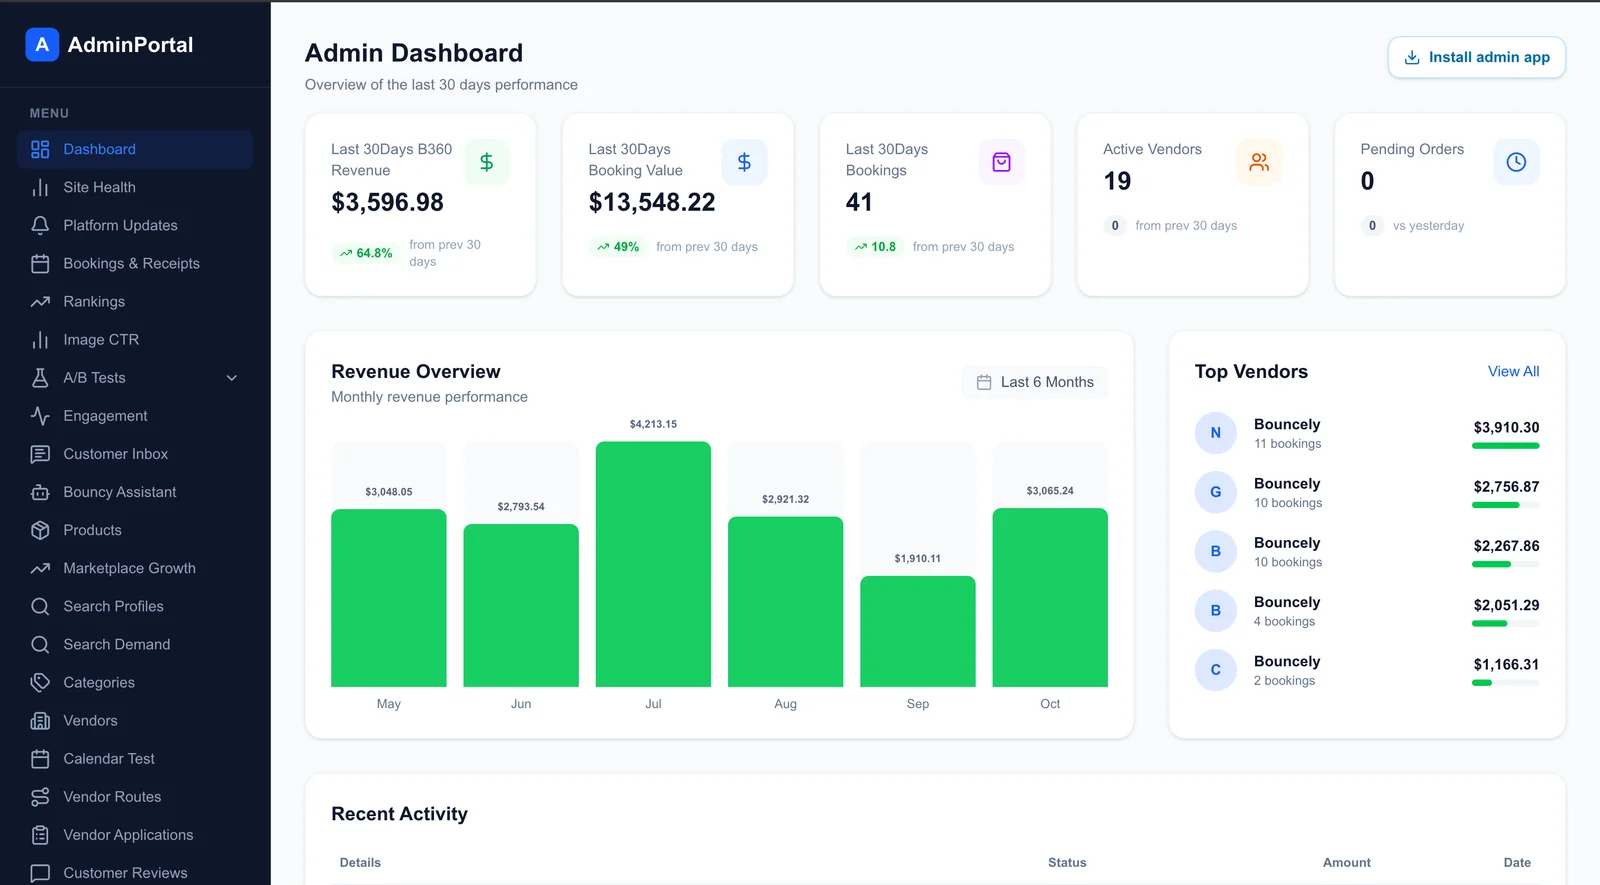This screenshot has width=1600, height=885.
Task: Click the A/B Tests flask icon
Action: pyautogui.click(x=40, y=378)
